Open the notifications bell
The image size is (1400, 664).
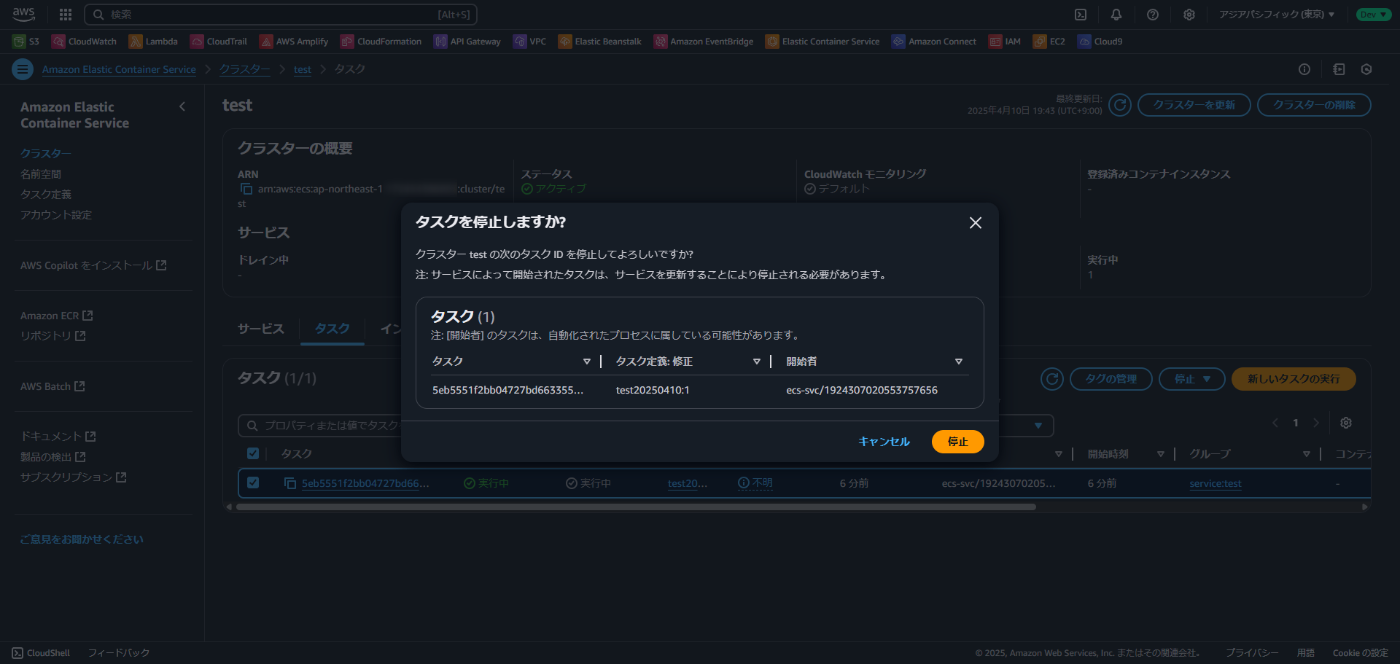[x=1116, y=14]
